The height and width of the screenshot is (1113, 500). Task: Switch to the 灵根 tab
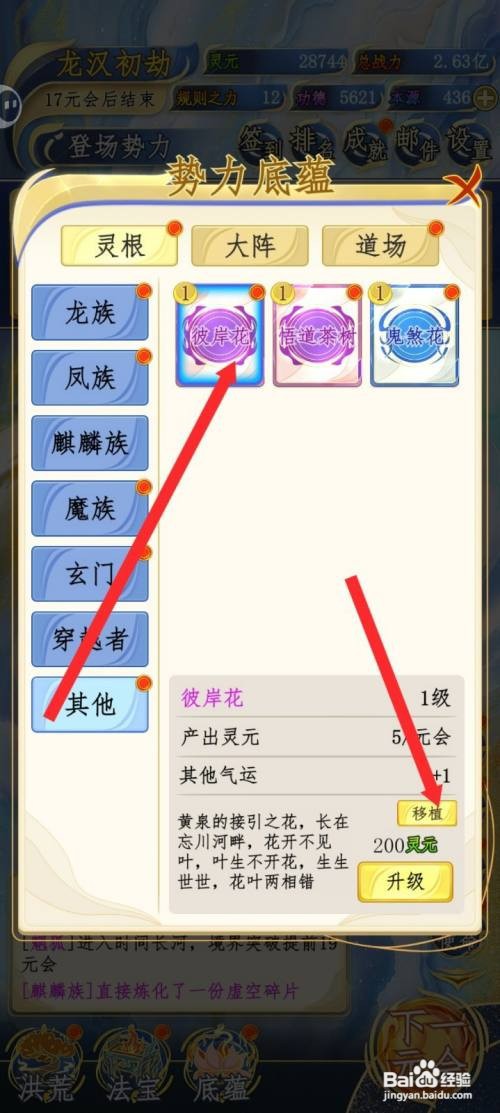[x=119, y=246]
